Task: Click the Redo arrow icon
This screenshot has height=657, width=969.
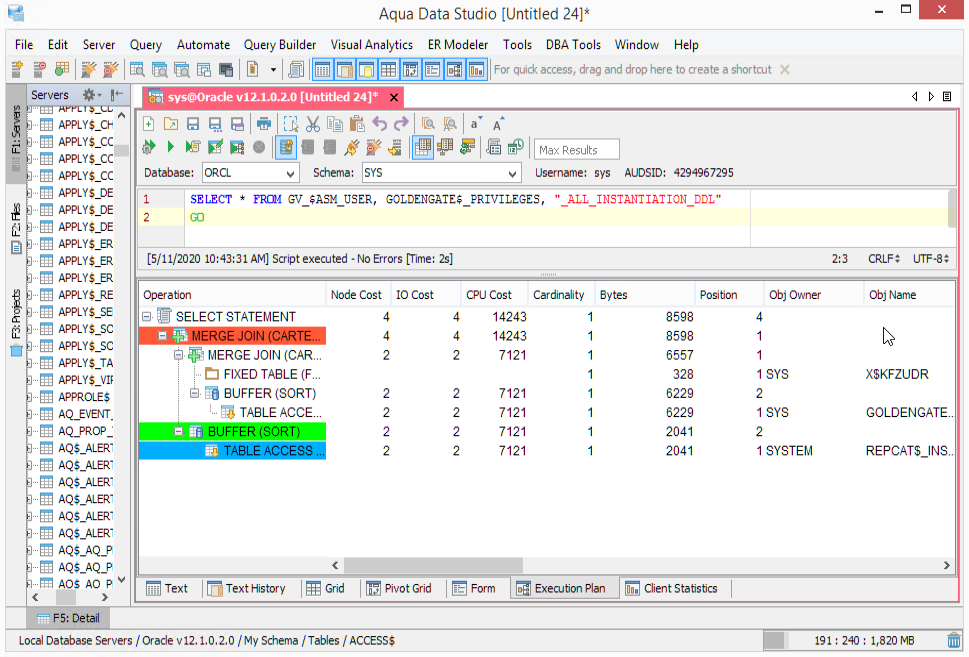Action: click(x=401, y=124)
